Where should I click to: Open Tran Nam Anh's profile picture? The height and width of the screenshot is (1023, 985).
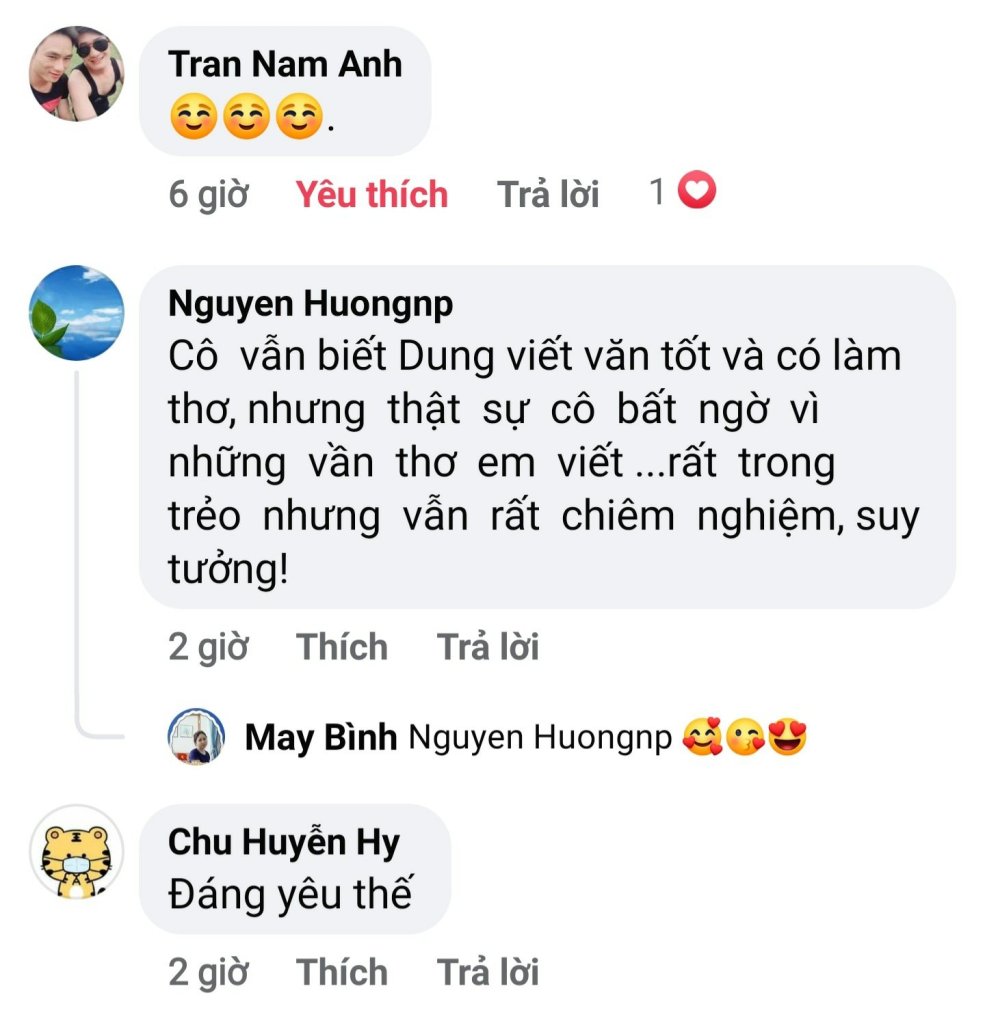77,73
